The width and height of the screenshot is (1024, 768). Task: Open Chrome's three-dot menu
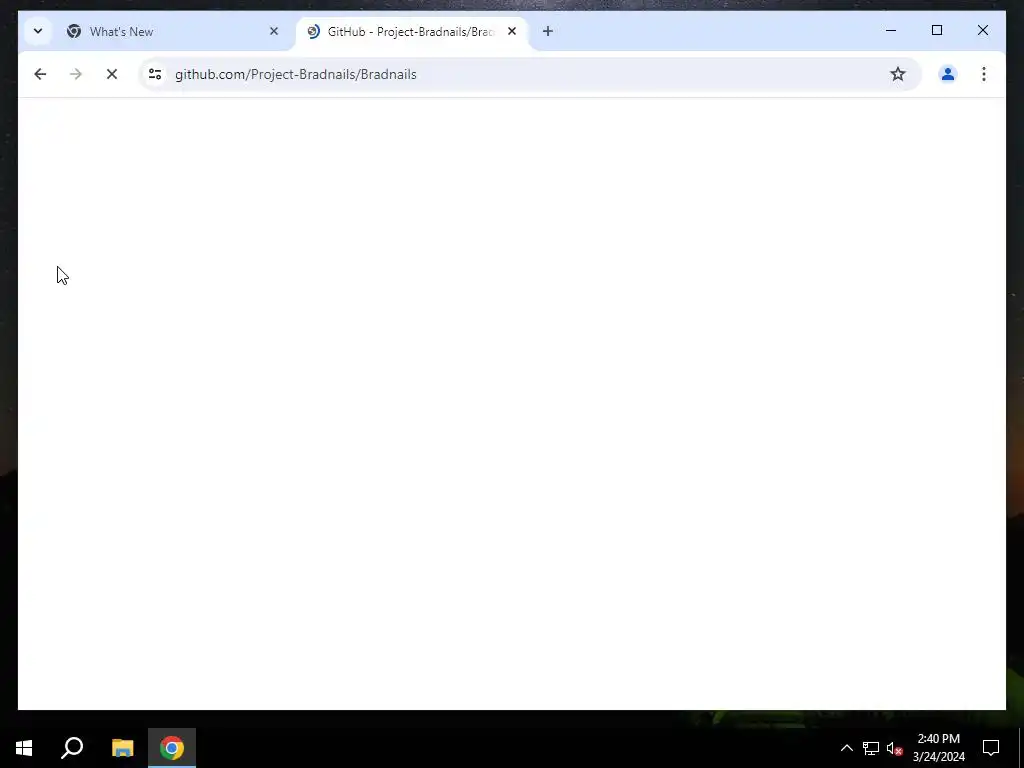point(984,74)
